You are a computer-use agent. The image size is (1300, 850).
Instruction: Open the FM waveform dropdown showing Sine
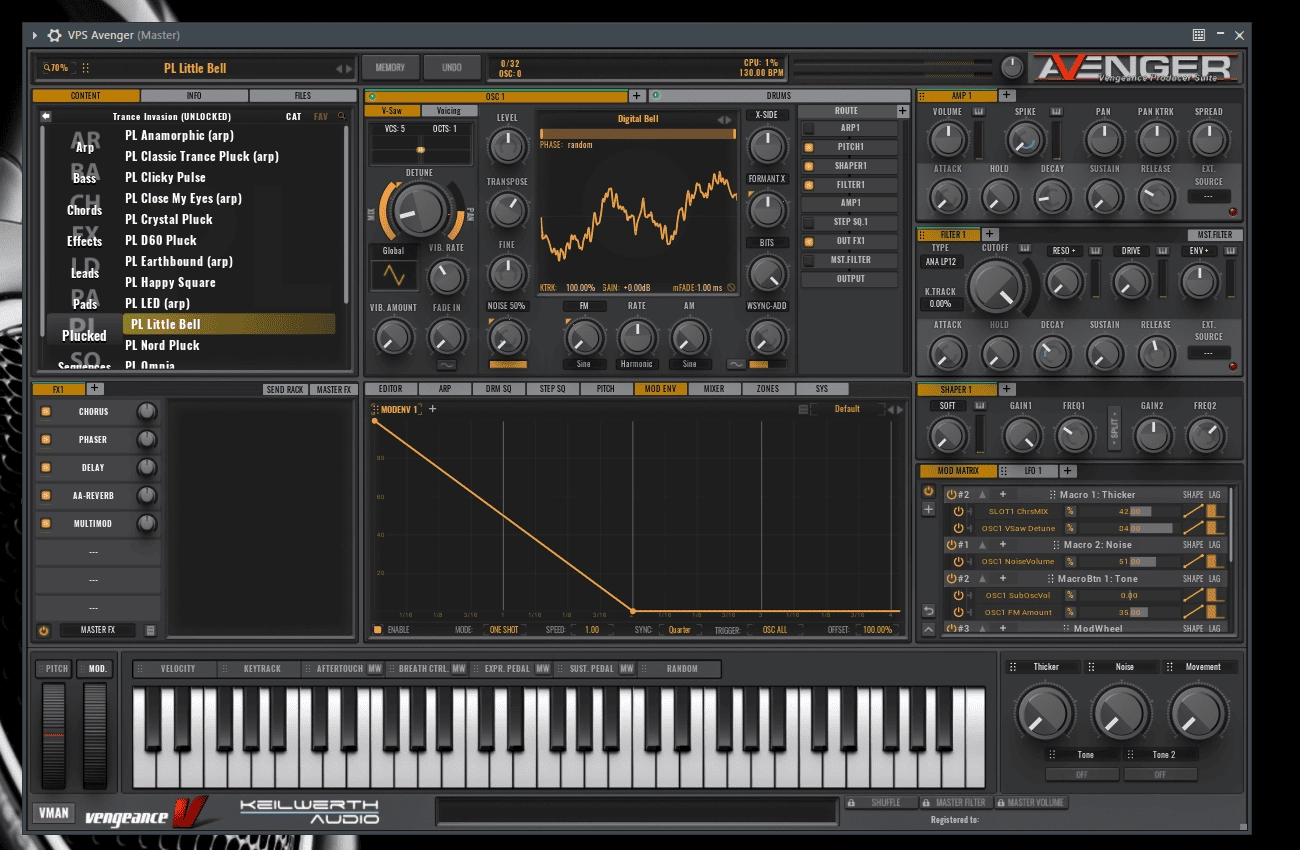click(584, 364)
